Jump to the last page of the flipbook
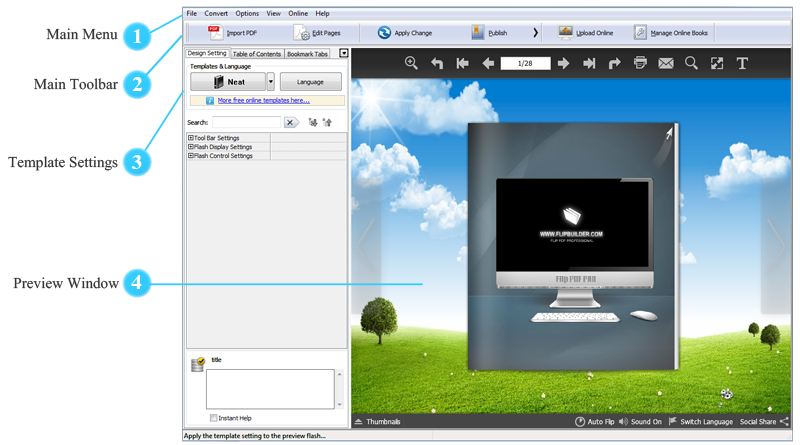The image size is (800, 445). click(x=589, y=64)
